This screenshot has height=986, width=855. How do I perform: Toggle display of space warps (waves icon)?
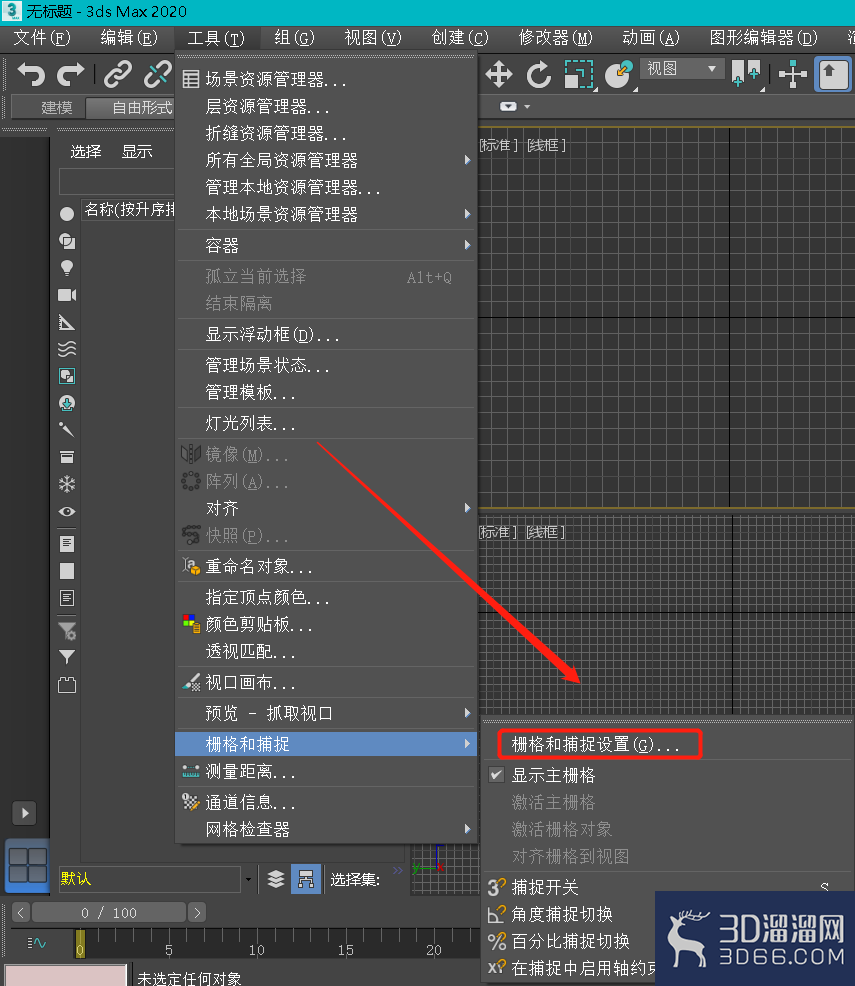pyautogui.click(x=67, y=349)
